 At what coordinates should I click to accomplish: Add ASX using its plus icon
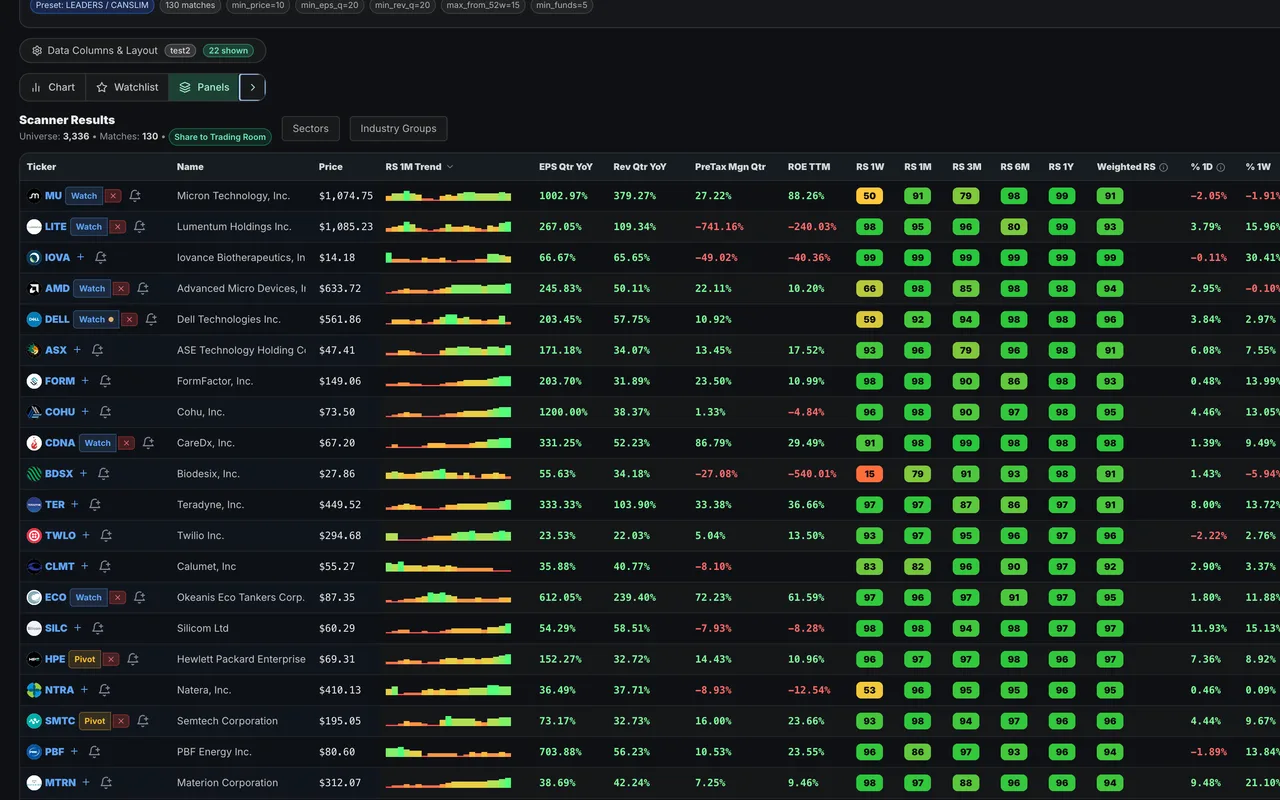click(77, 350)
